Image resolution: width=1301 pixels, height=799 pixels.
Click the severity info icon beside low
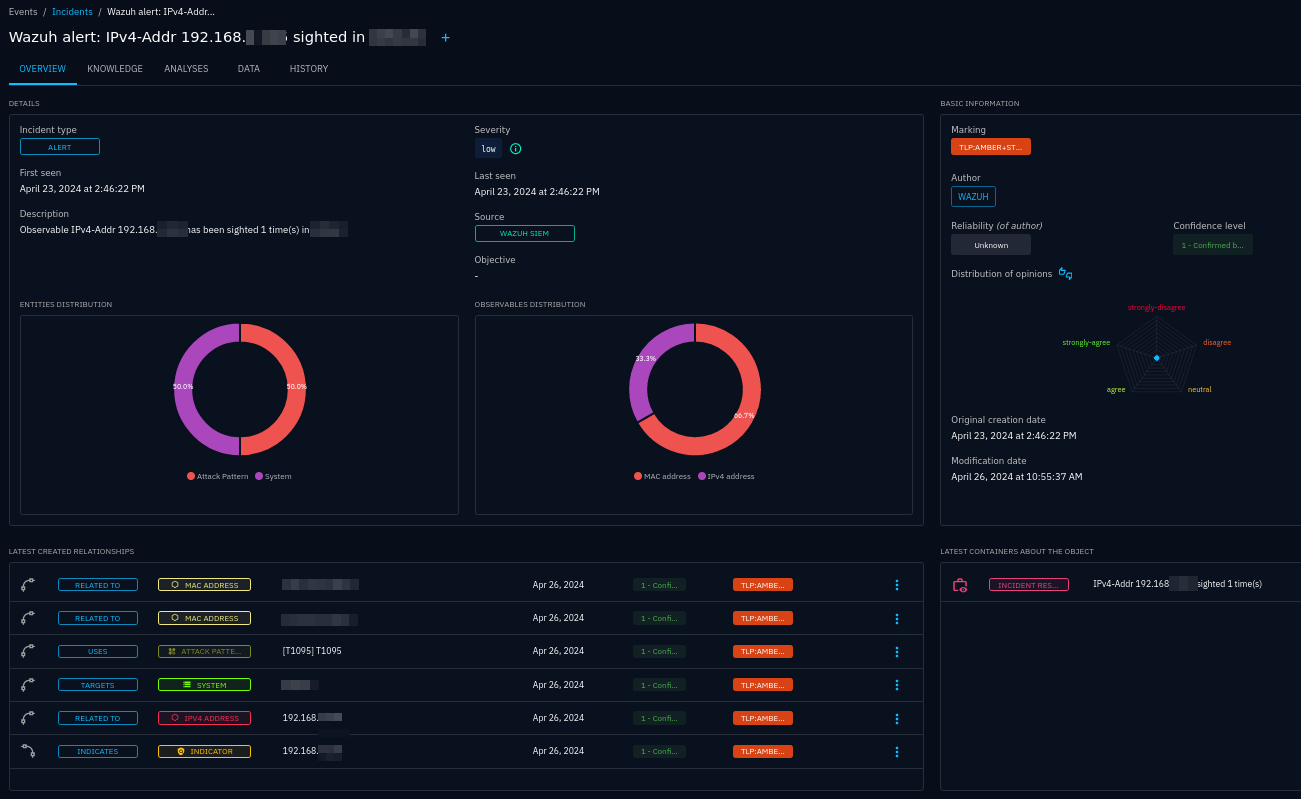click(516, 149)
